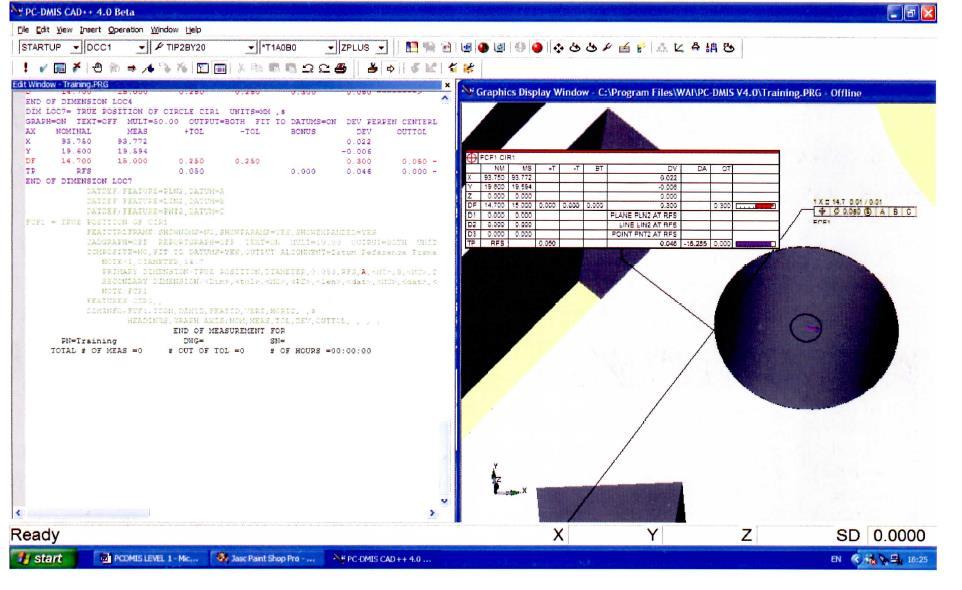Click the left-pane layout icon
This screenshot has width=962, height=590.
203,68
